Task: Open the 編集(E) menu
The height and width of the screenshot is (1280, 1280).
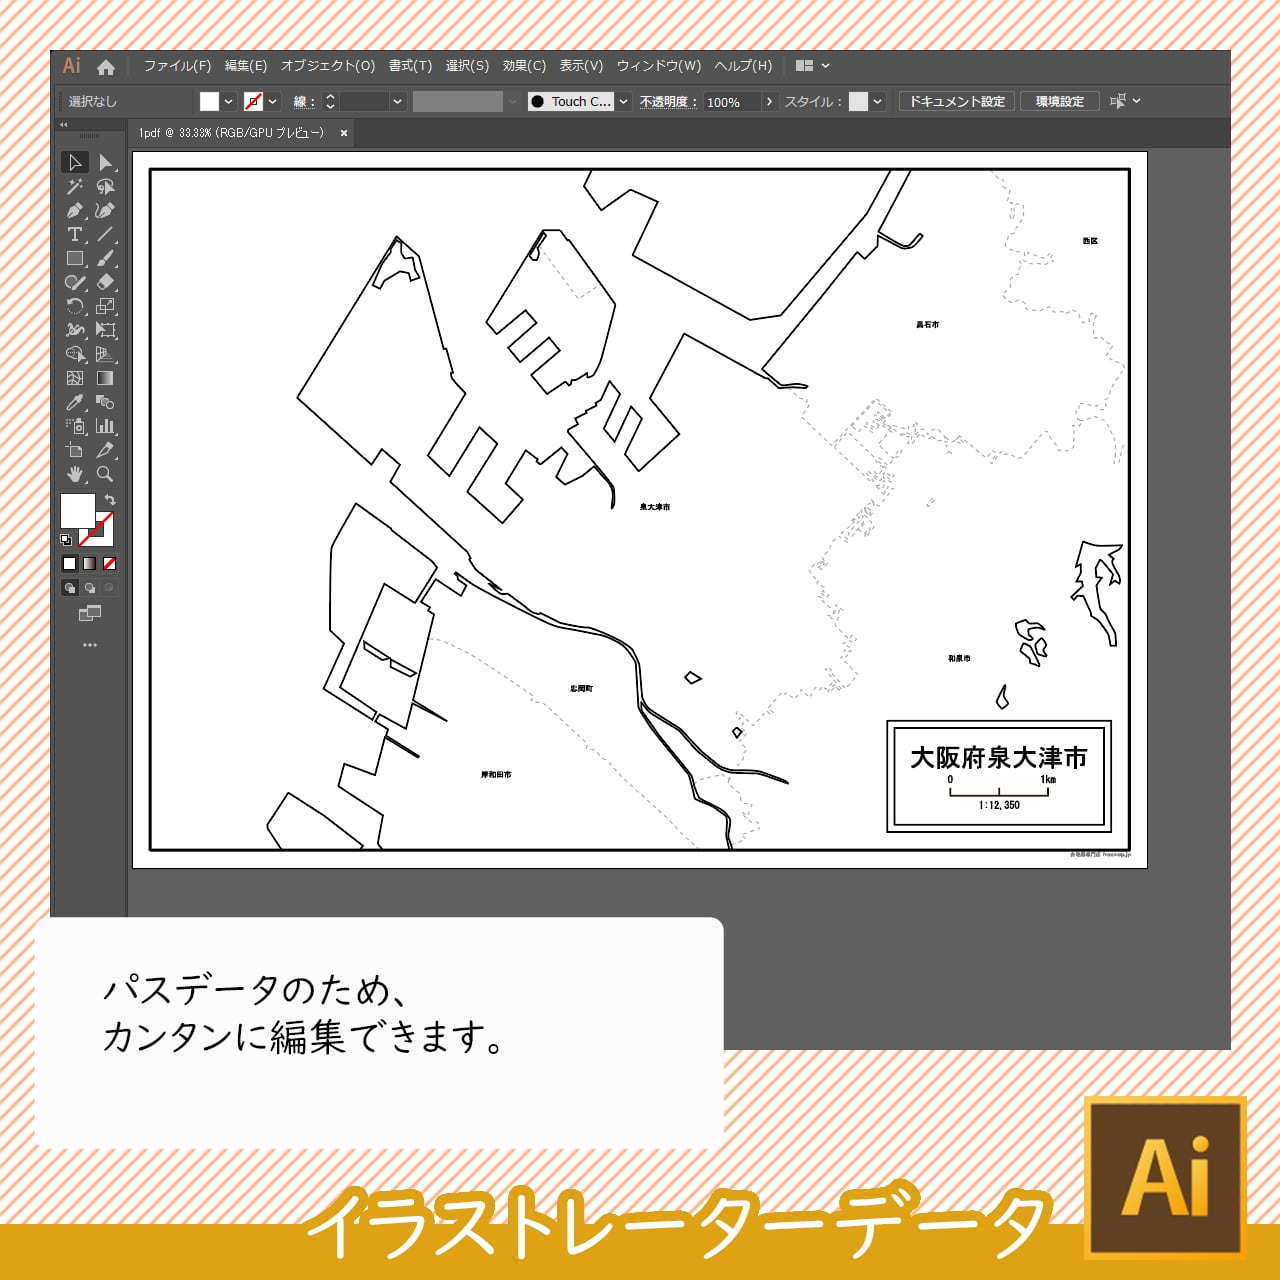Action: click(246, 66)
